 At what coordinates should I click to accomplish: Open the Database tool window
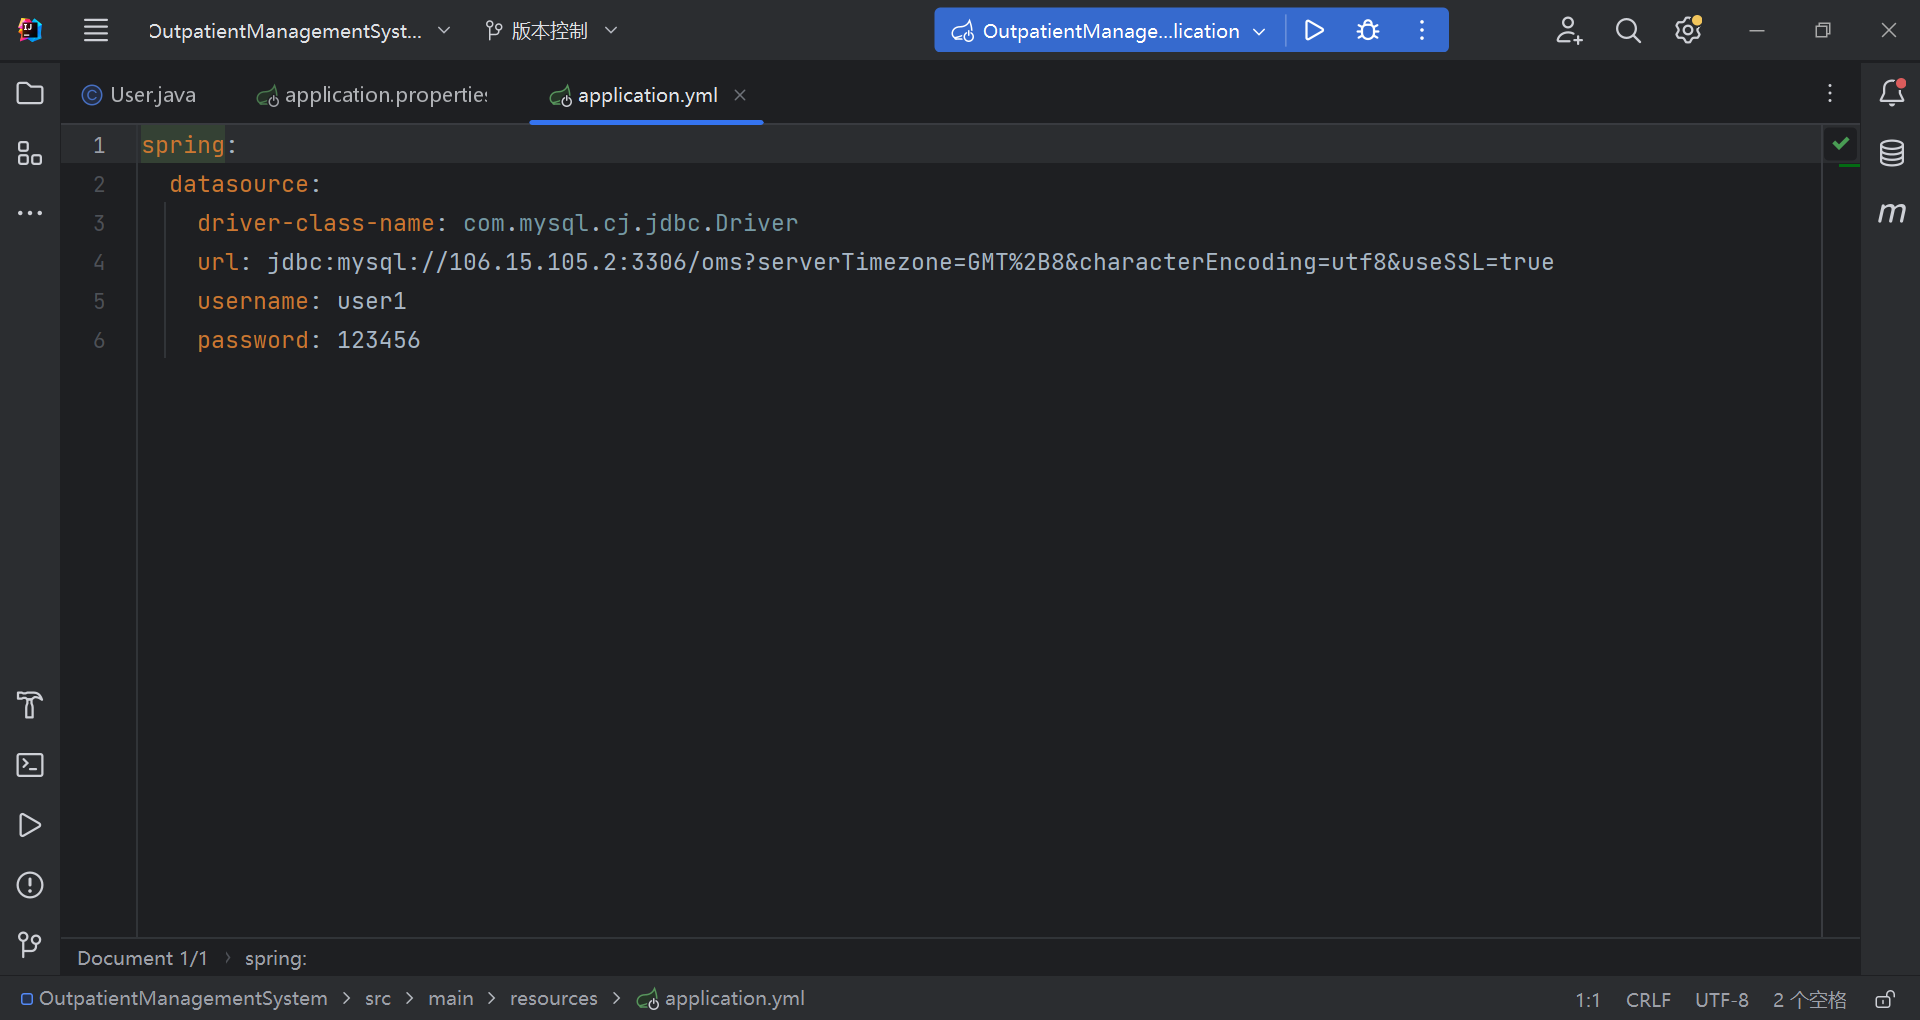point(1891,153)
